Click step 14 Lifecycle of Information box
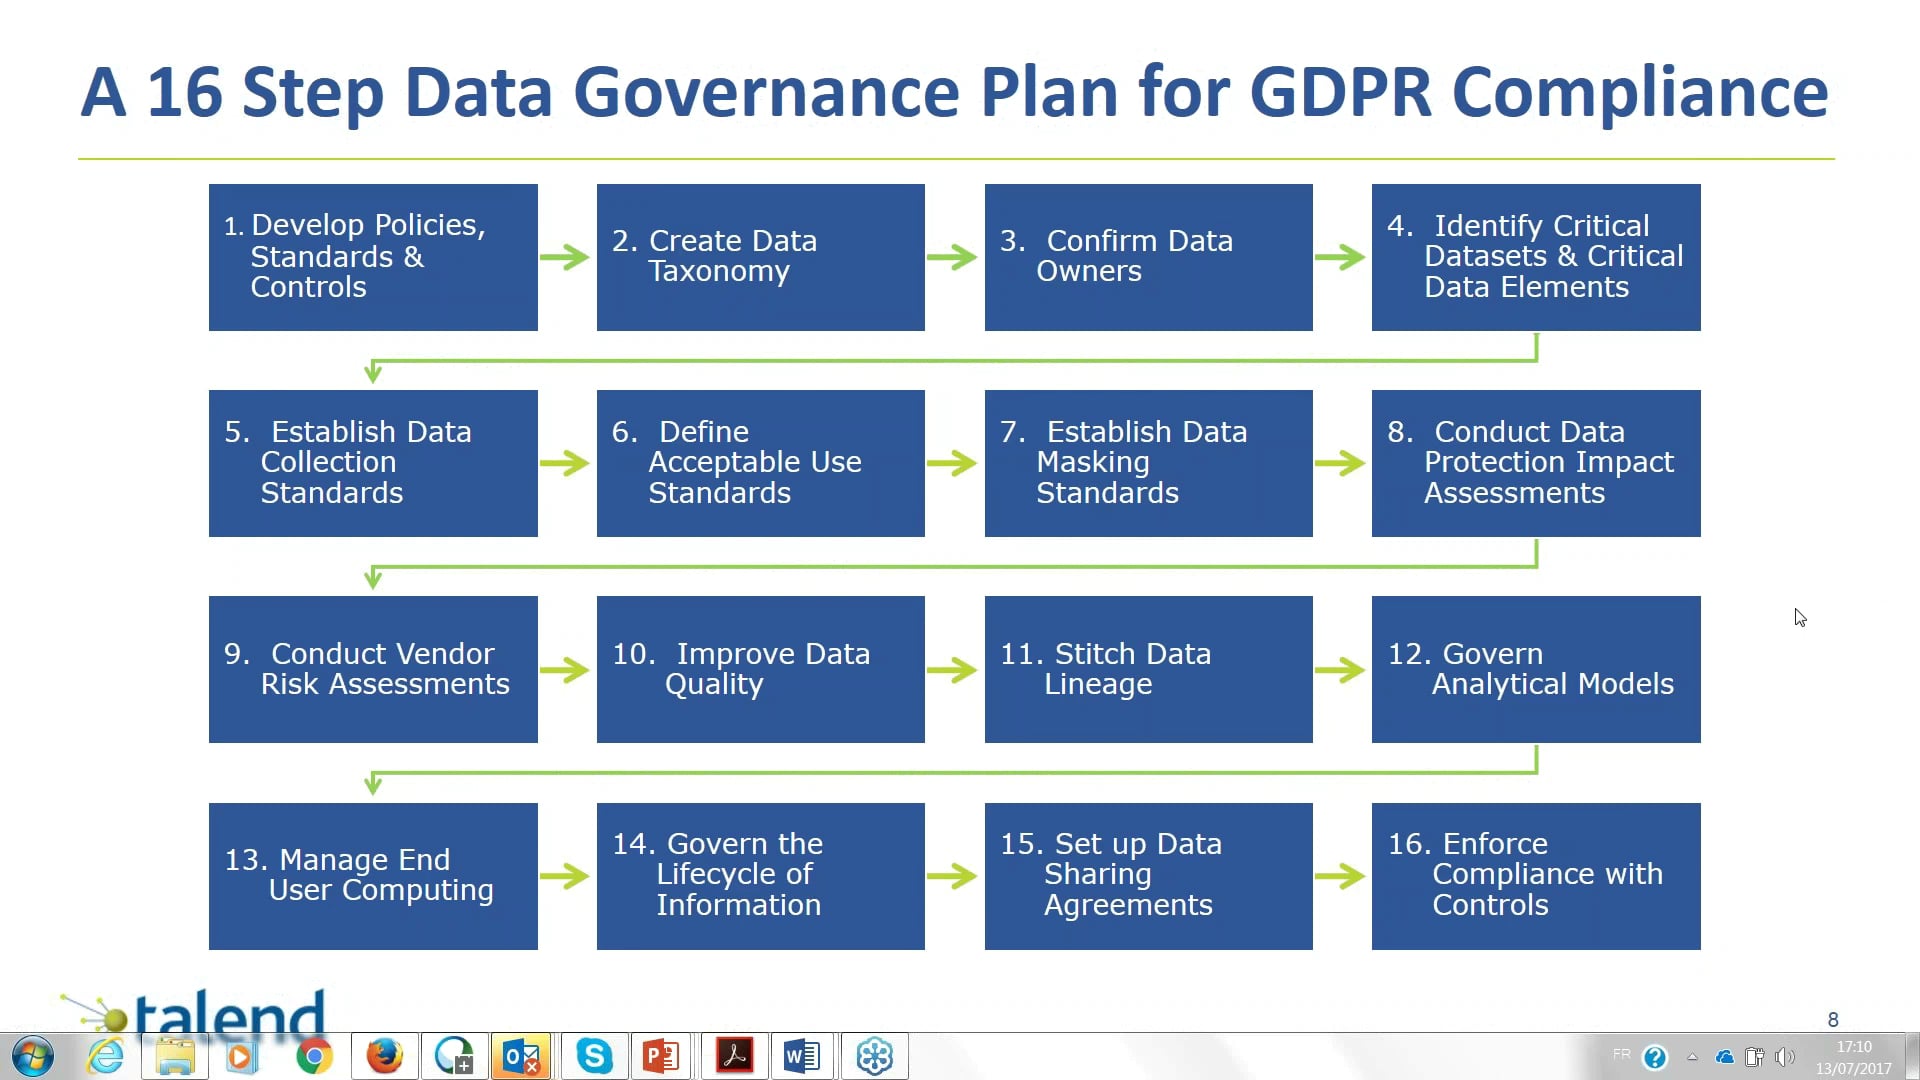Viewport: 1920px width, 1080px height. pyautogui.click(x=761, y=876)
